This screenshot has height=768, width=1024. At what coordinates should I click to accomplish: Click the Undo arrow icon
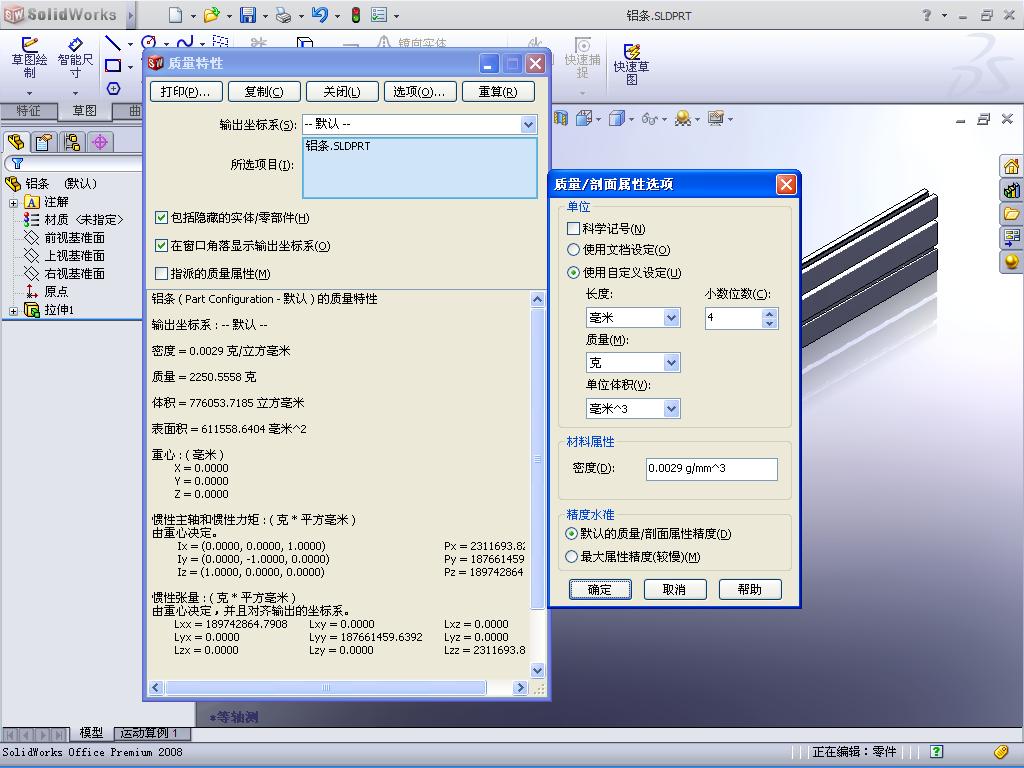[319, 14]
